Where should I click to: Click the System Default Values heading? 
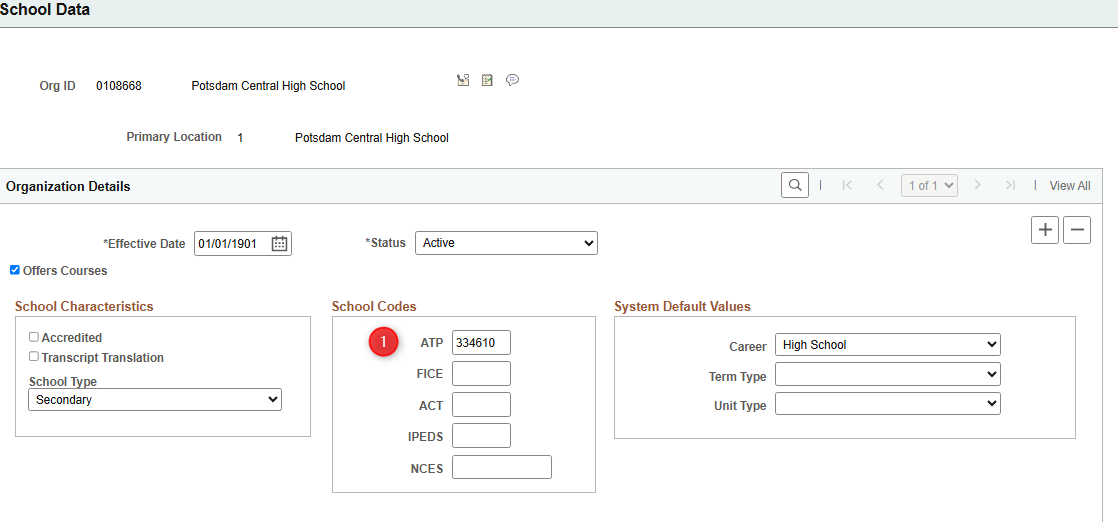coord(682,307)
